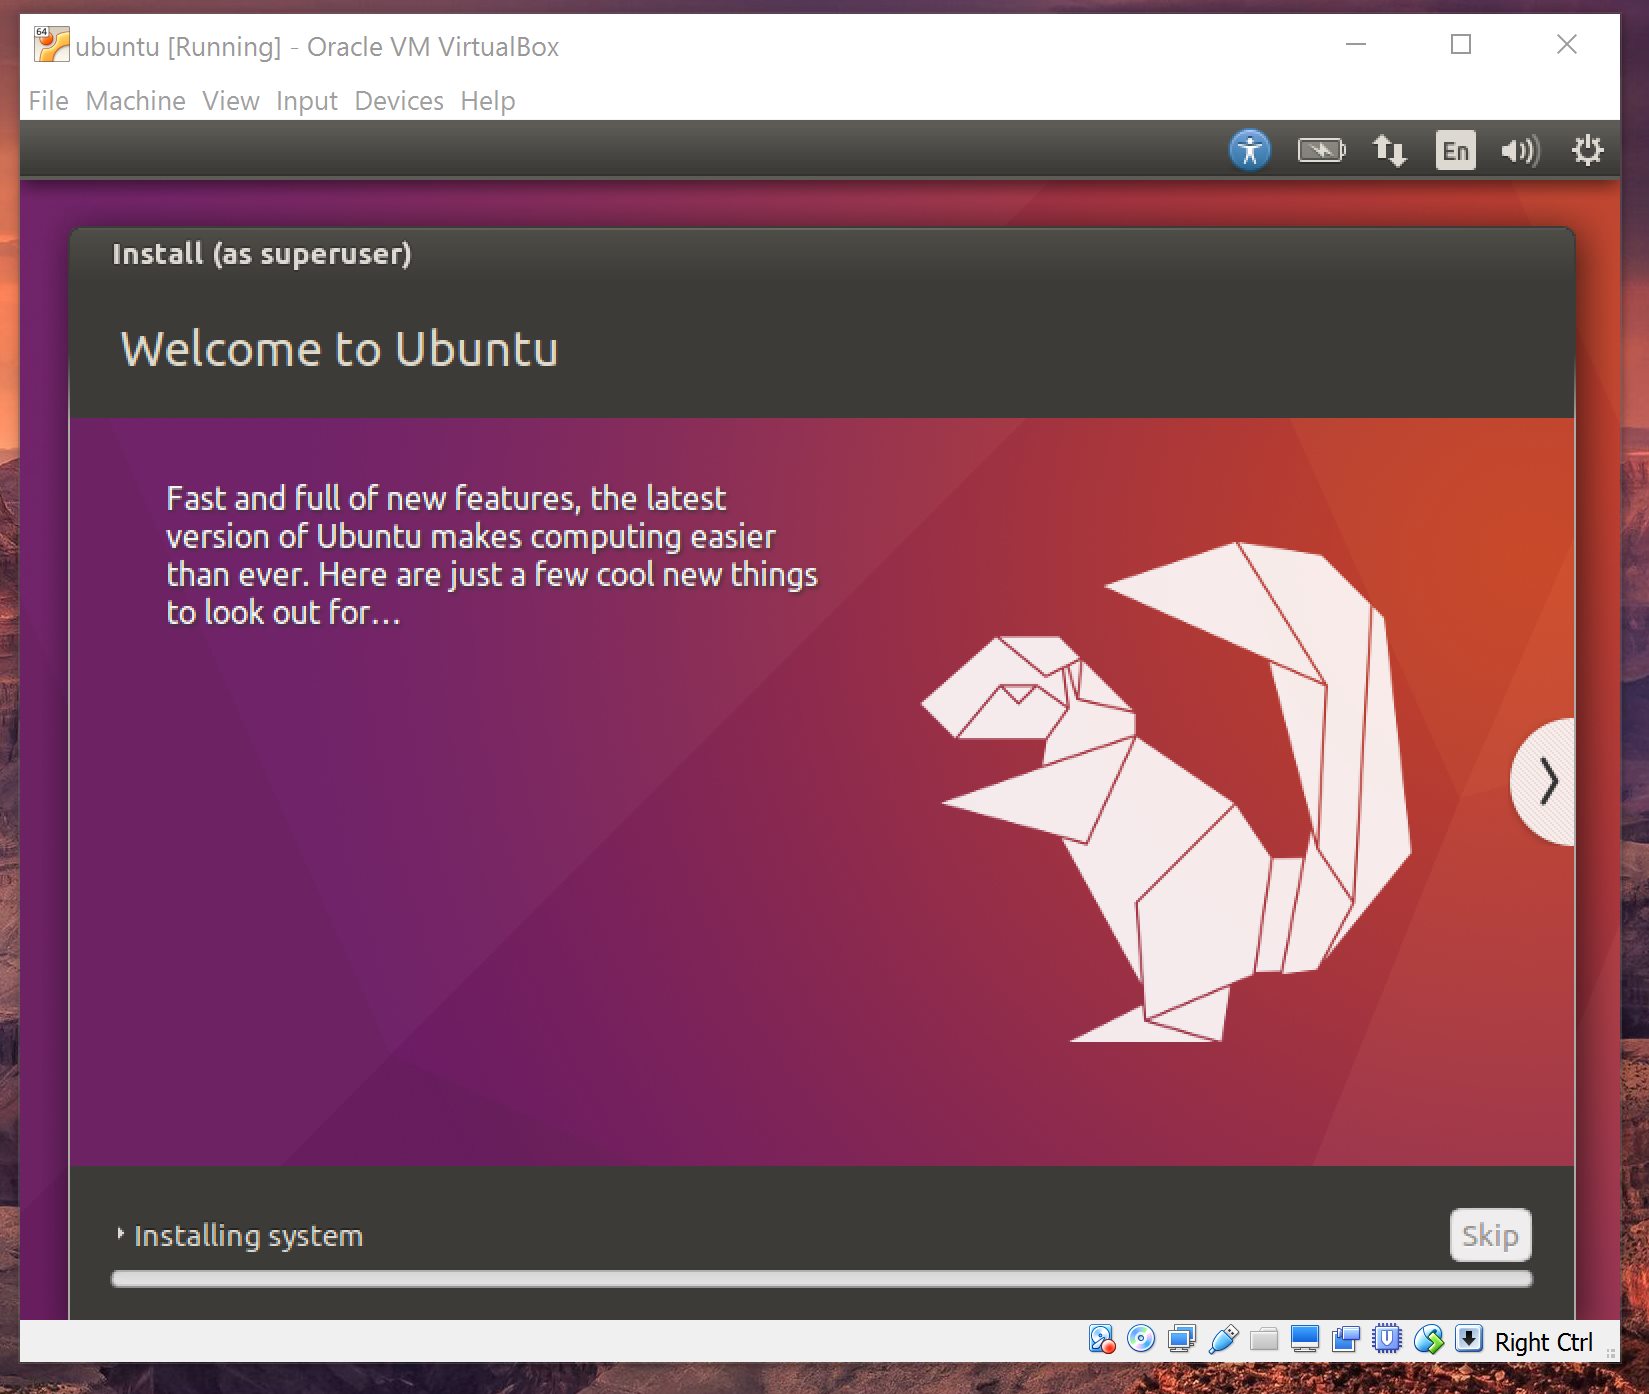Screen dimensions: 1649x1394
Task: Open the sound volume indicator
Action: point(1520,151)
